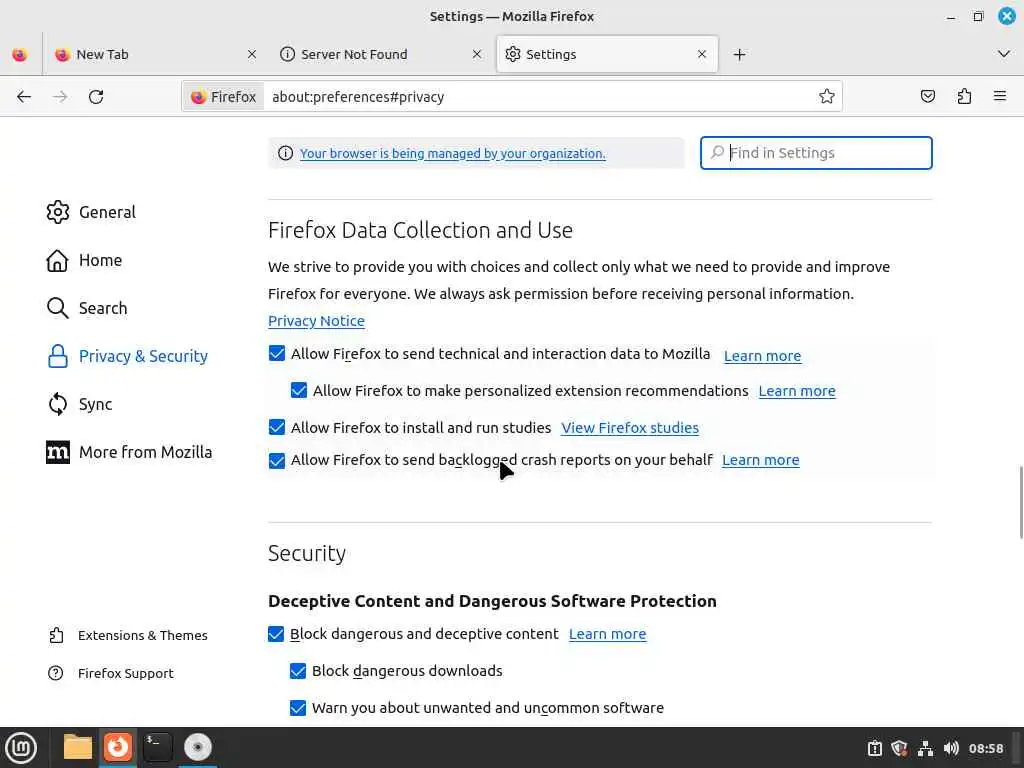Open the Privacy Notice link
This screenshot has height=768, width=1024.
(316, 321)
